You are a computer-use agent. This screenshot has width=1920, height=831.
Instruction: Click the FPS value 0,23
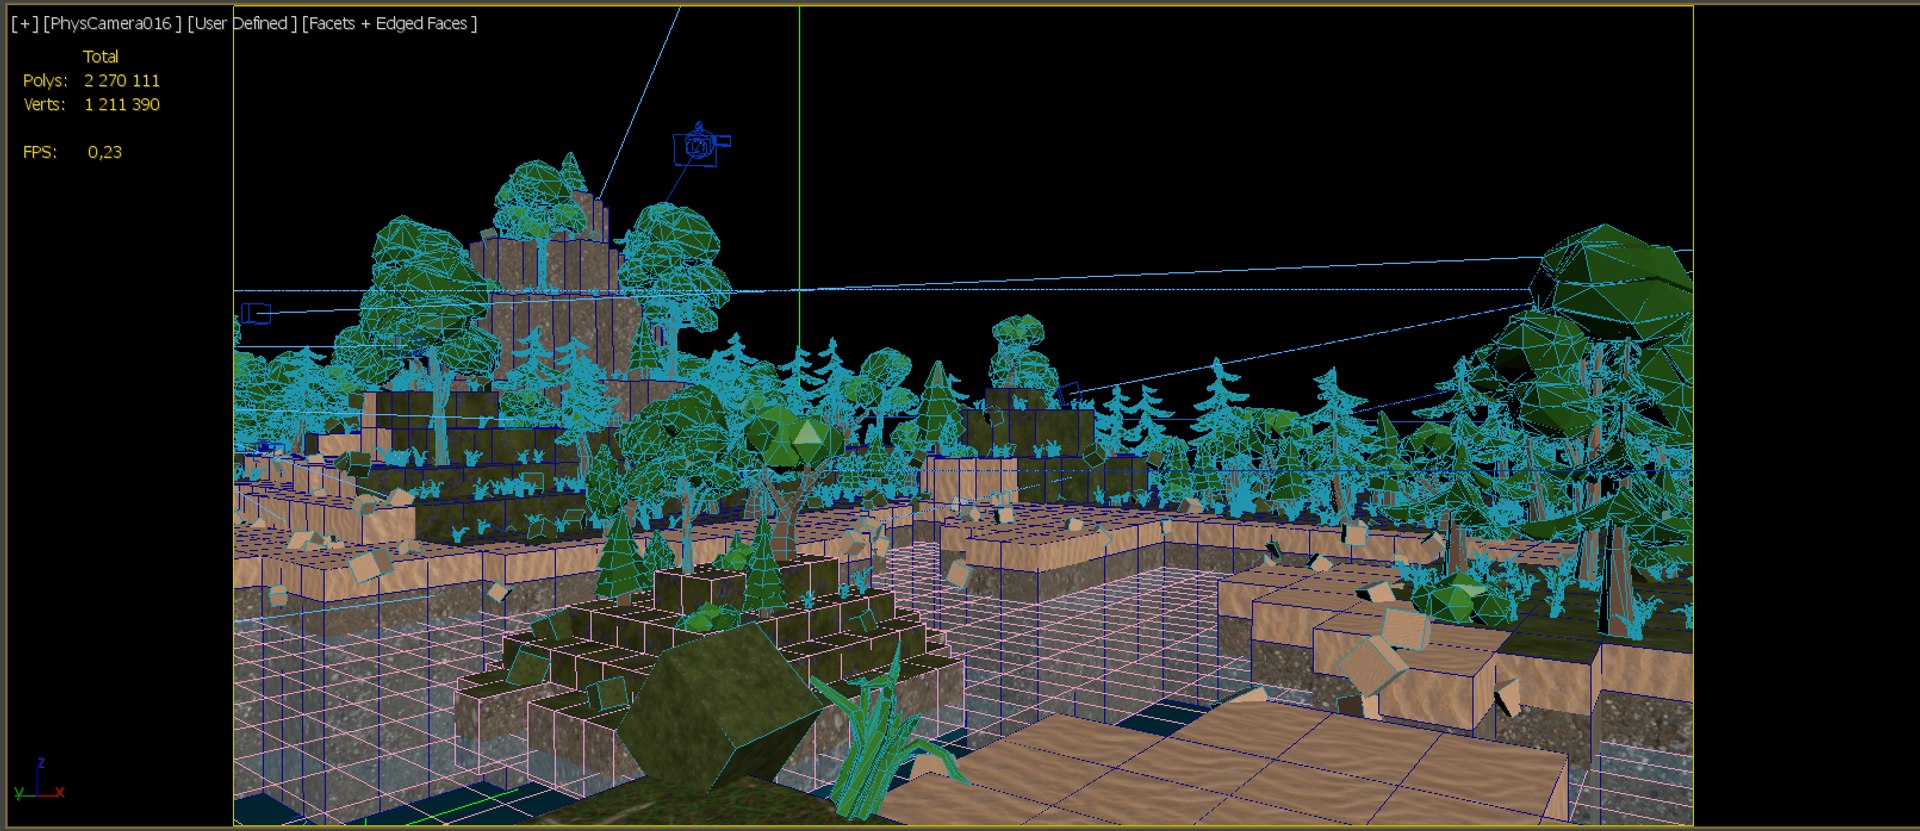(105, 153)
